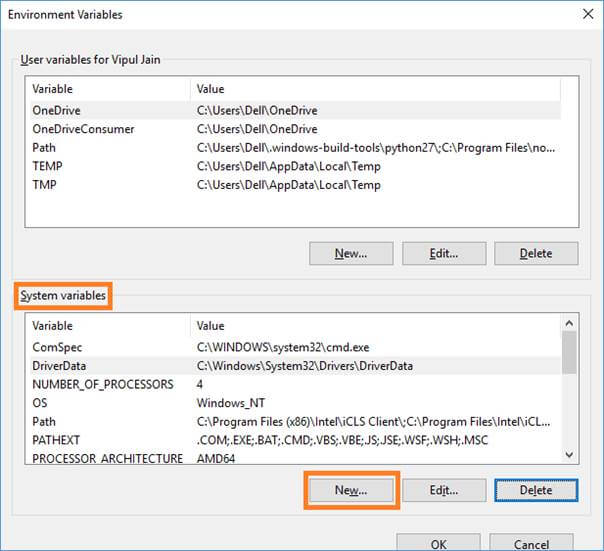The height and width of the screenshot is (551, 604).
Task: Click Value column header in User variables
Action: (x=376, y=89)
